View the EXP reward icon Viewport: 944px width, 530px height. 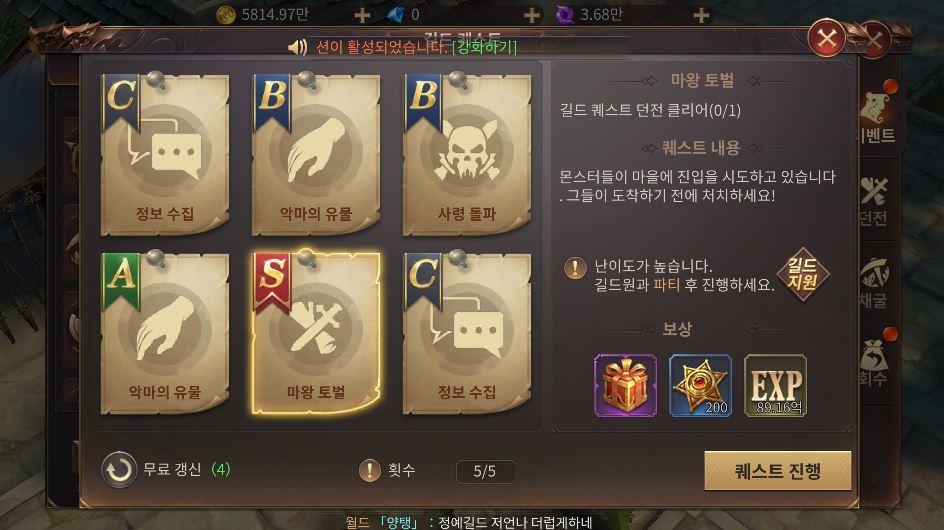pos(775,385)
